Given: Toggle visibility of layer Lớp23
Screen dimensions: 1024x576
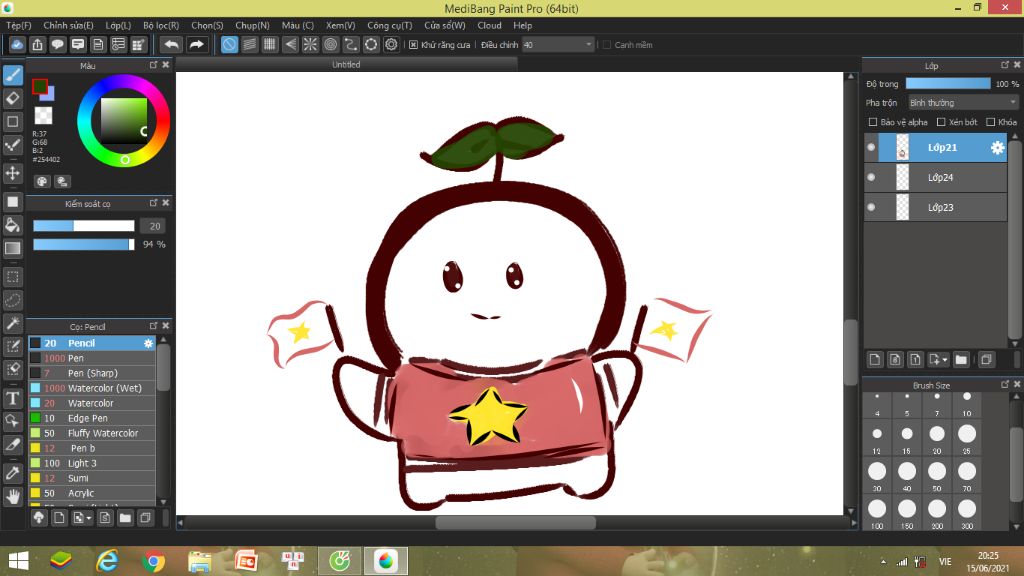Looking at the screenshot, I should (x=871, y=207).
